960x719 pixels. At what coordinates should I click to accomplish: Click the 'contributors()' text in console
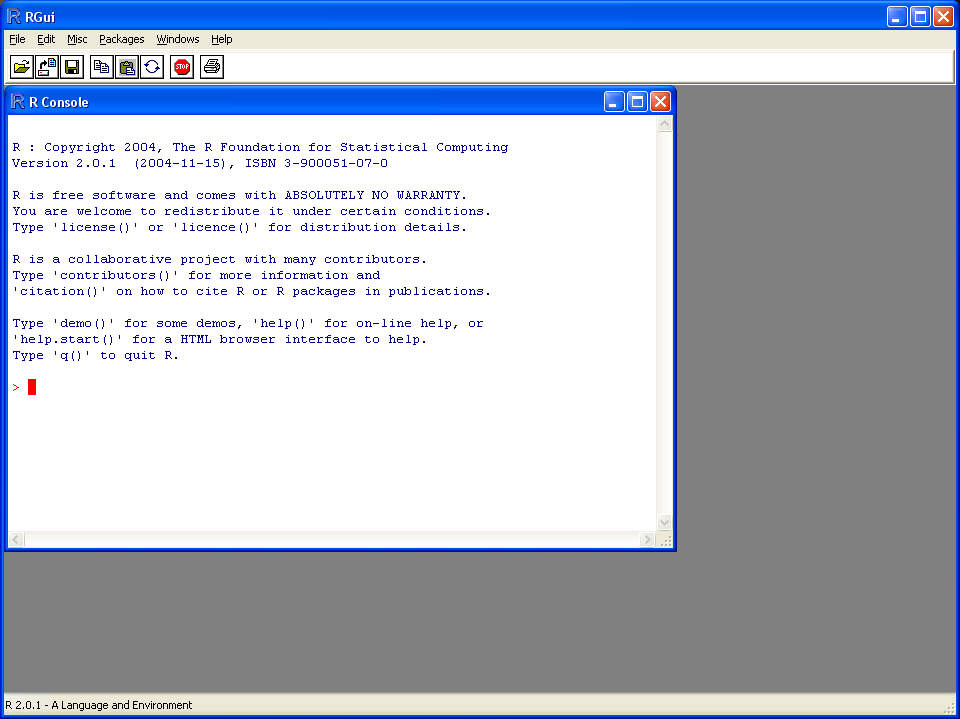point(116,276)
